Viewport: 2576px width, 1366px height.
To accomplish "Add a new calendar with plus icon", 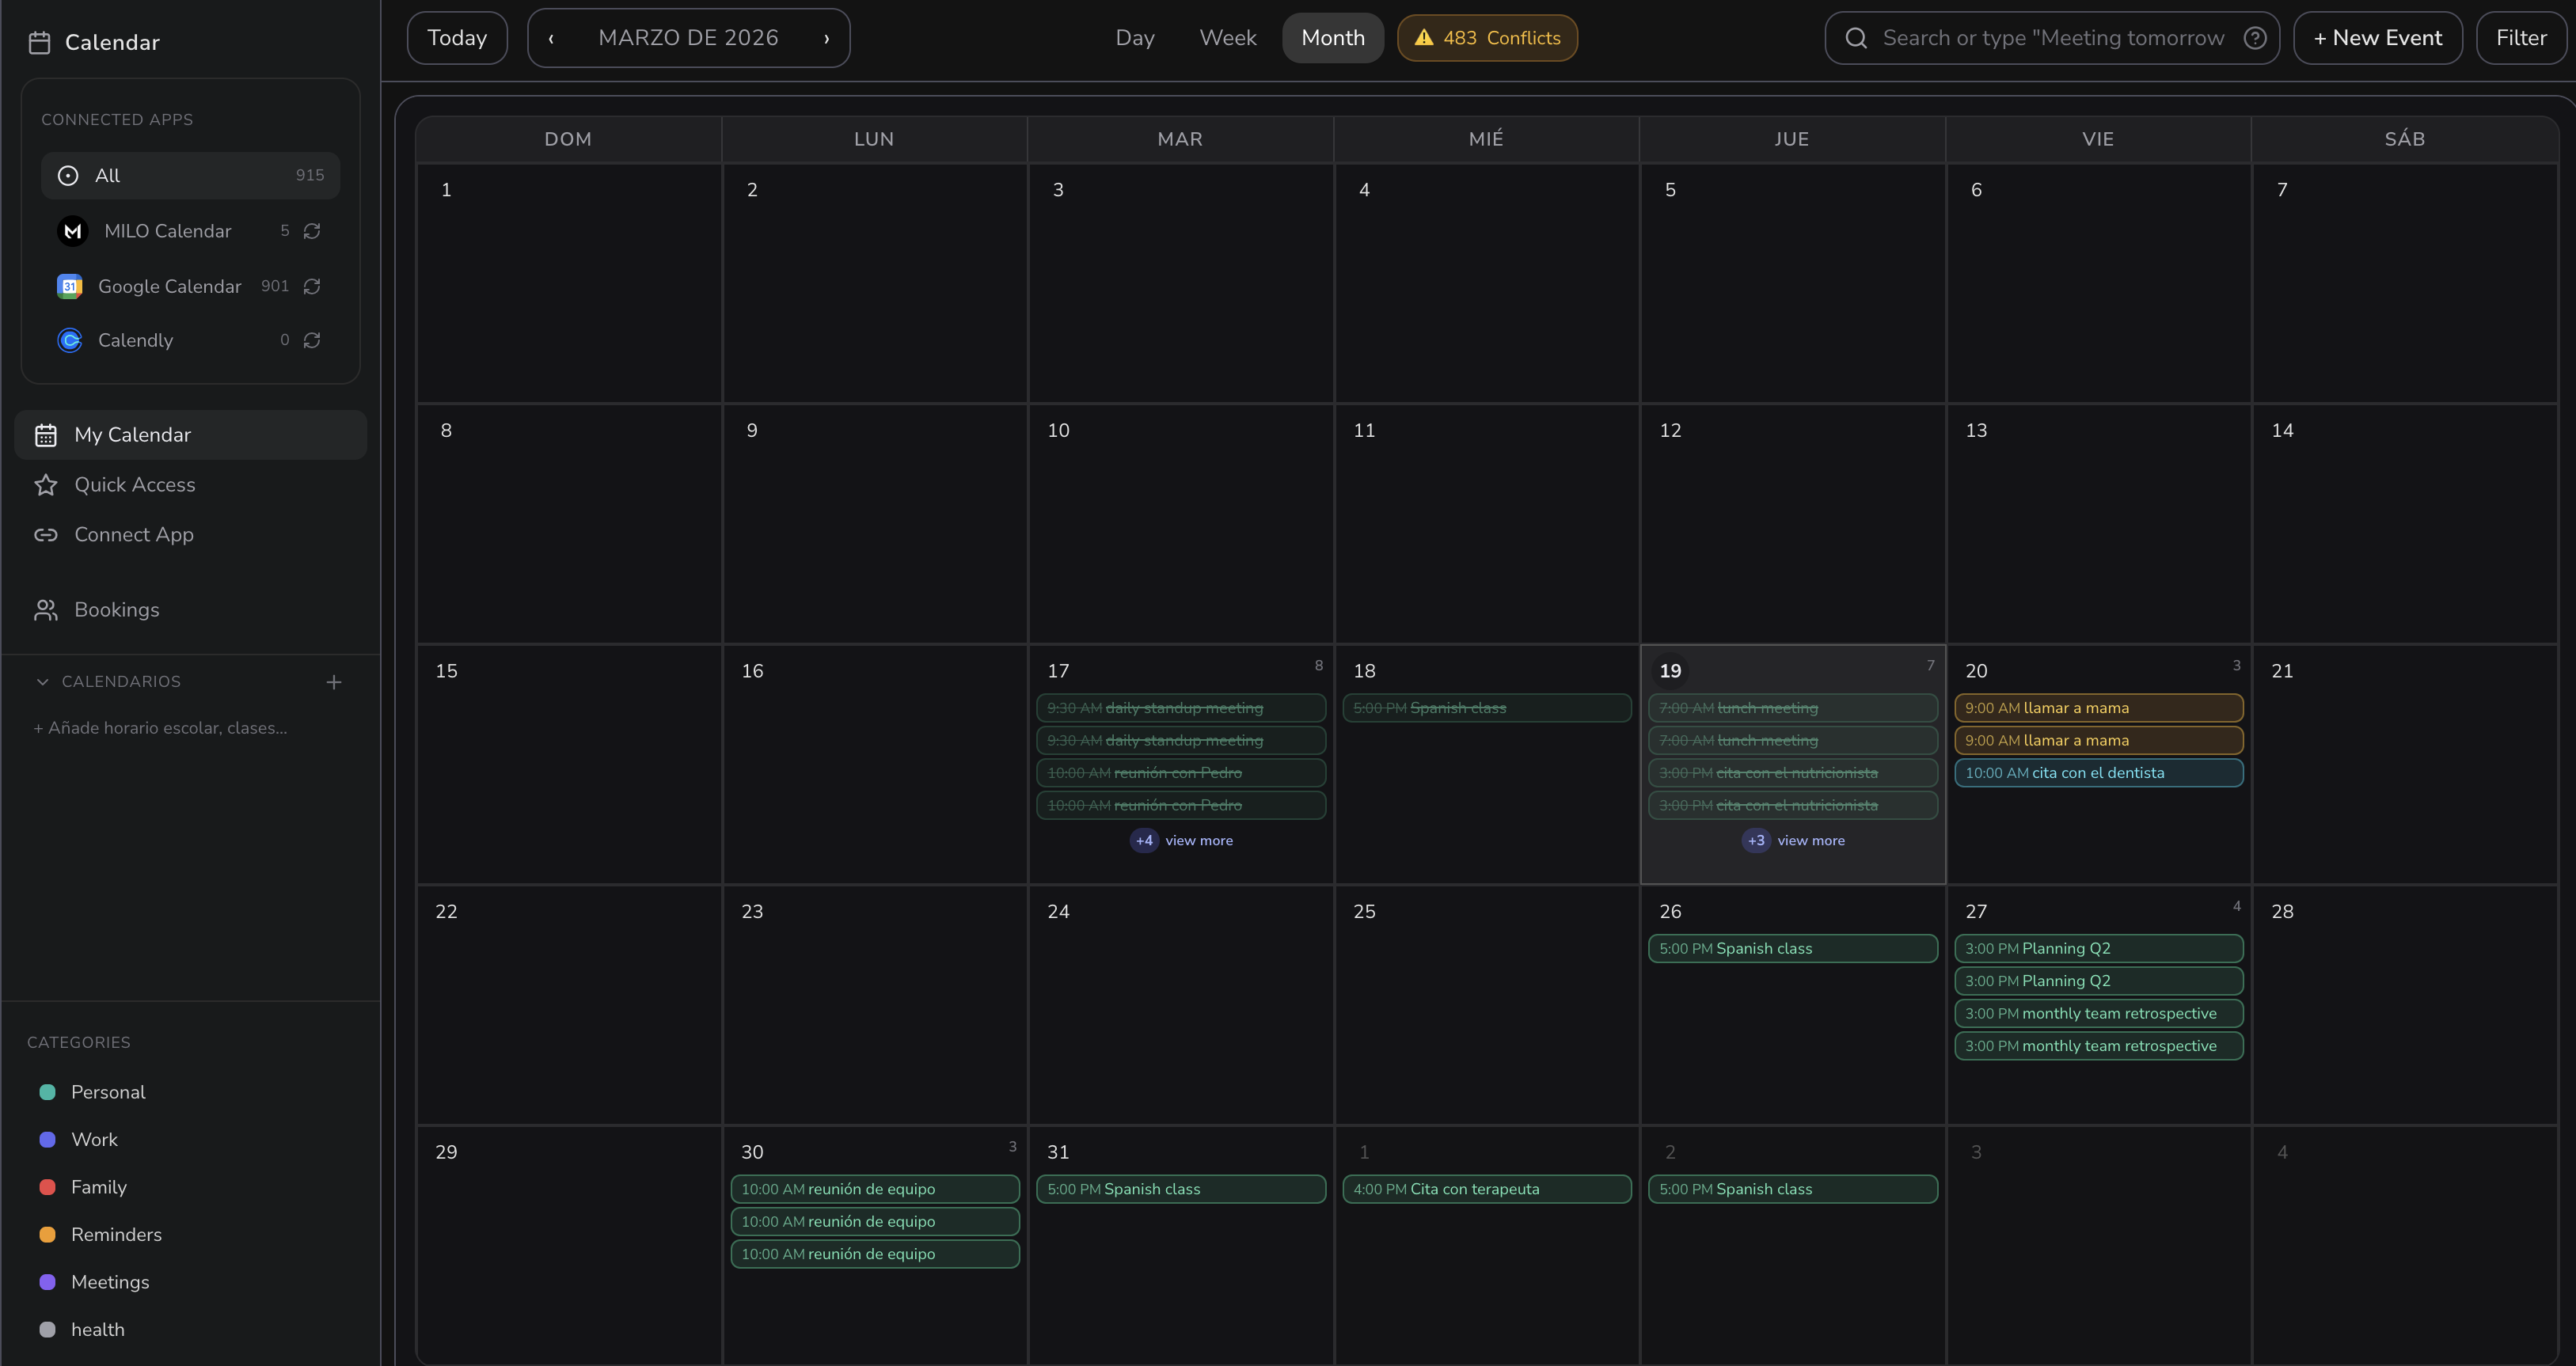I will tap(334, 682).
